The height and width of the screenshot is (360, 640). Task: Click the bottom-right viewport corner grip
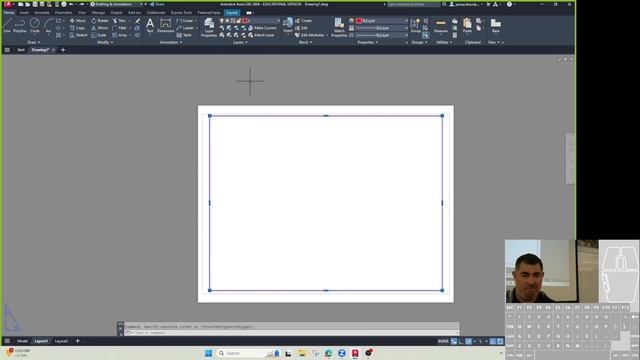pos(442,291)
